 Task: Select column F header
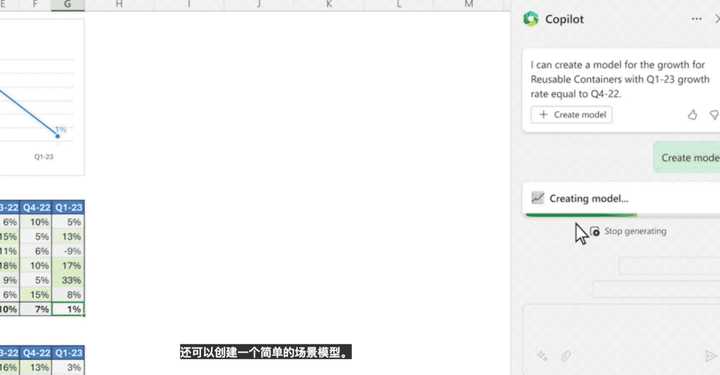pyautogui.click(x=35, y=5)
